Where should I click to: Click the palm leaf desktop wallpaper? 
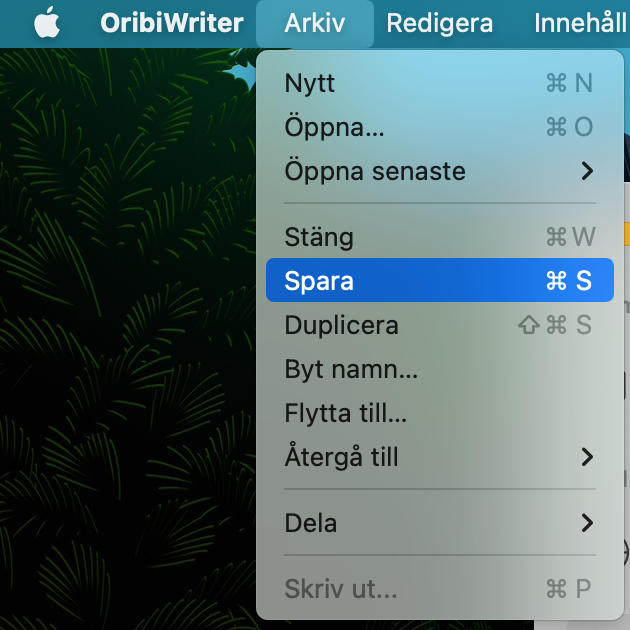(x=127, y=338)
